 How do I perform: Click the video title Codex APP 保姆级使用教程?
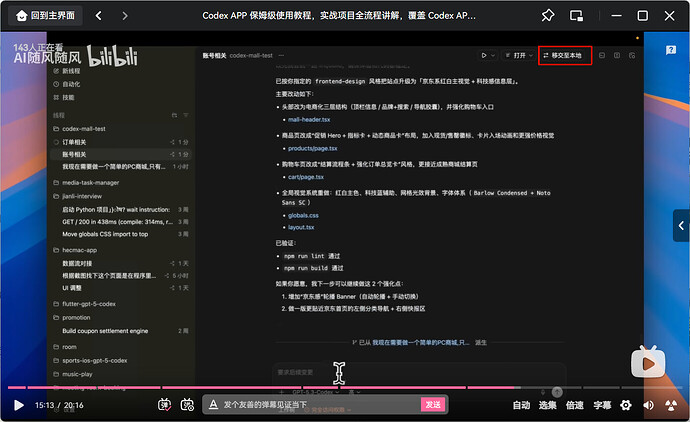(339, 16)
